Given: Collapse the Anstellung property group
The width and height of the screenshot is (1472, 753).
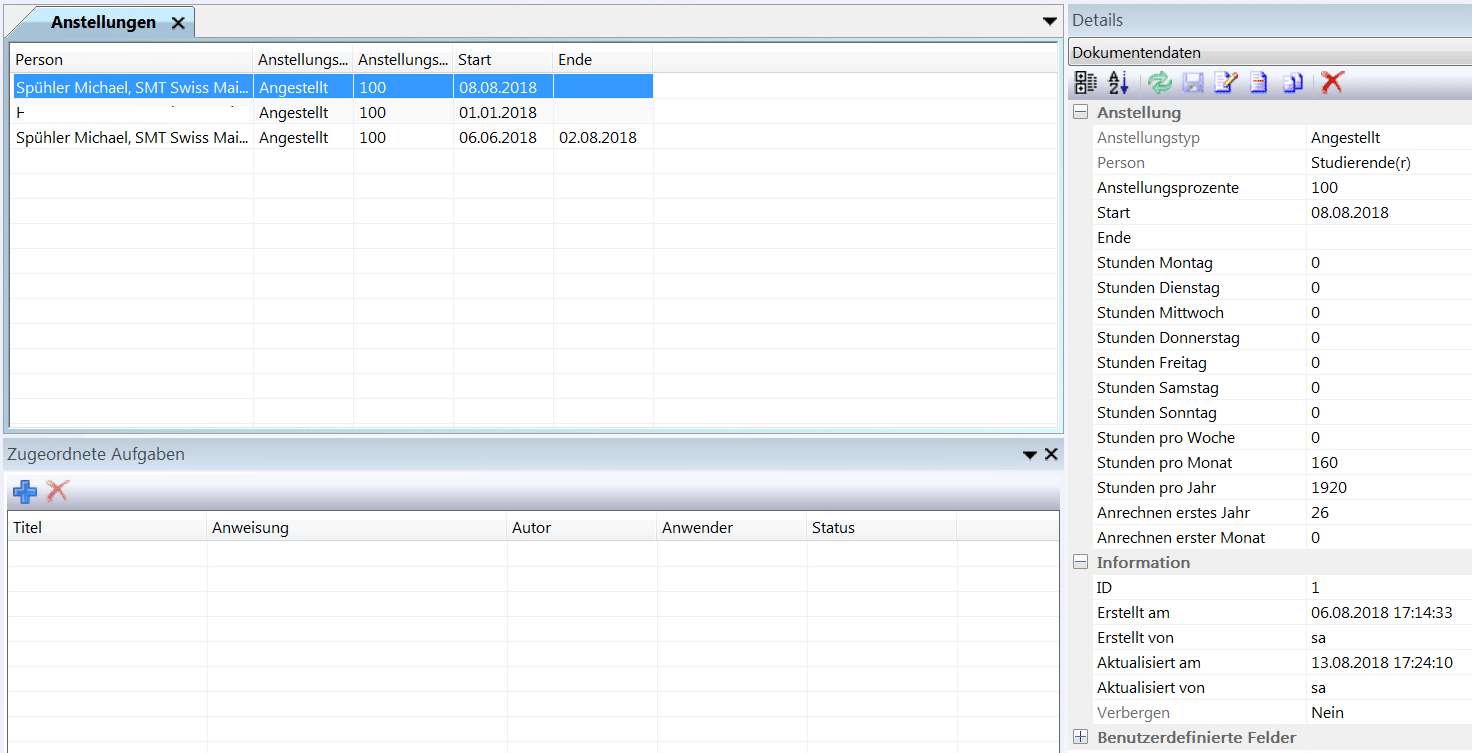Looking at the screenshot, I should point(1080,113).
